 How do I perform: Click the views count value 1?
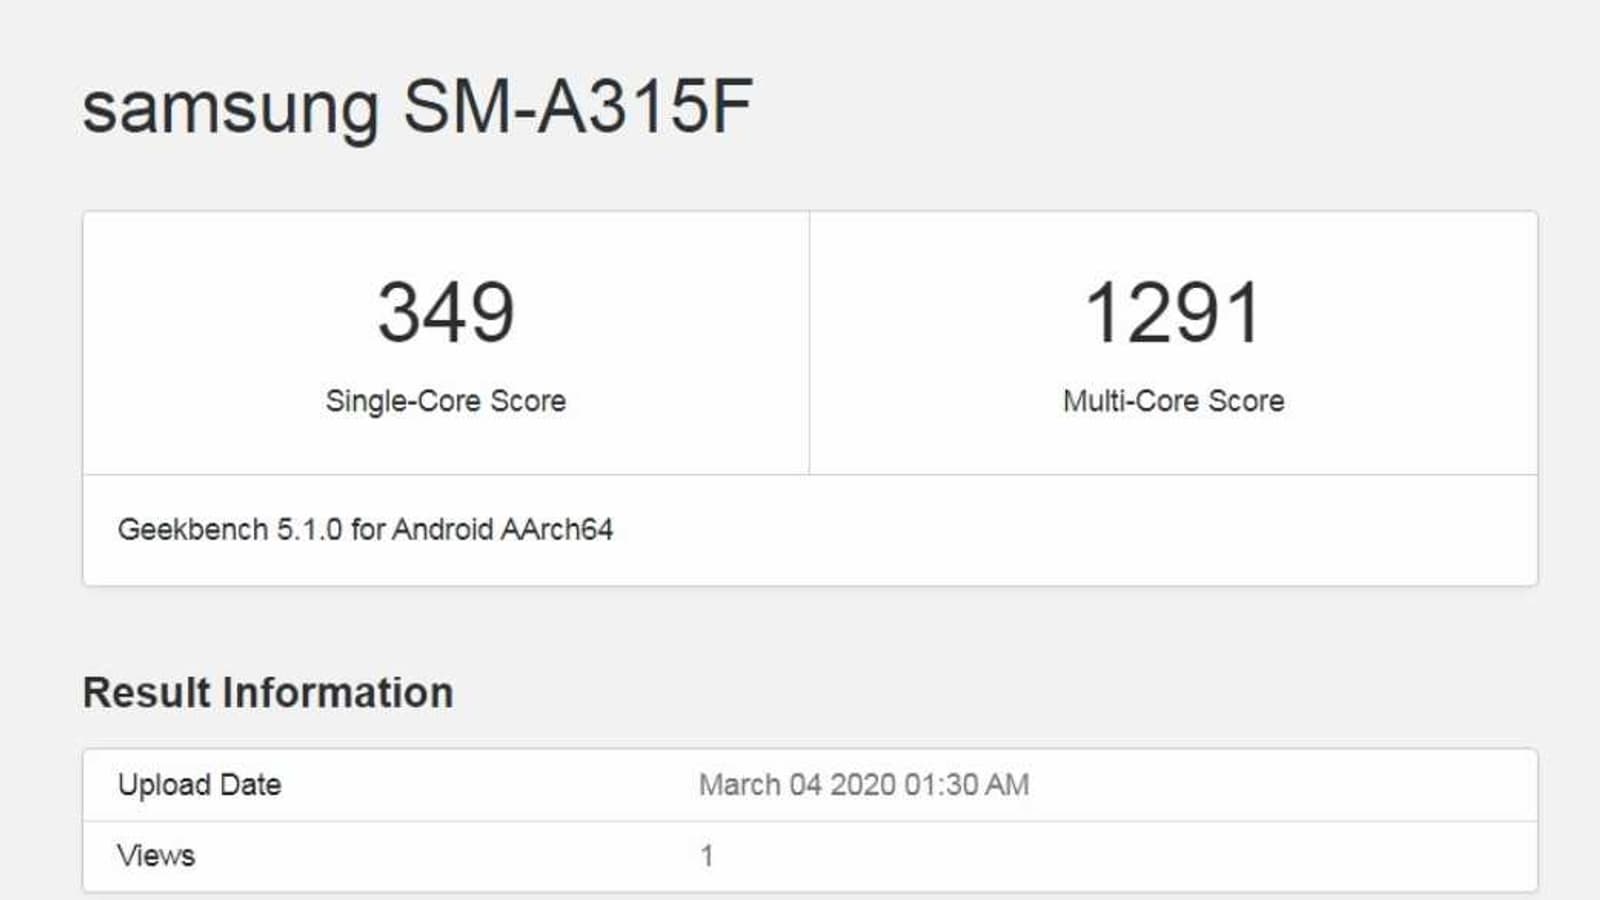coord(707,856)
